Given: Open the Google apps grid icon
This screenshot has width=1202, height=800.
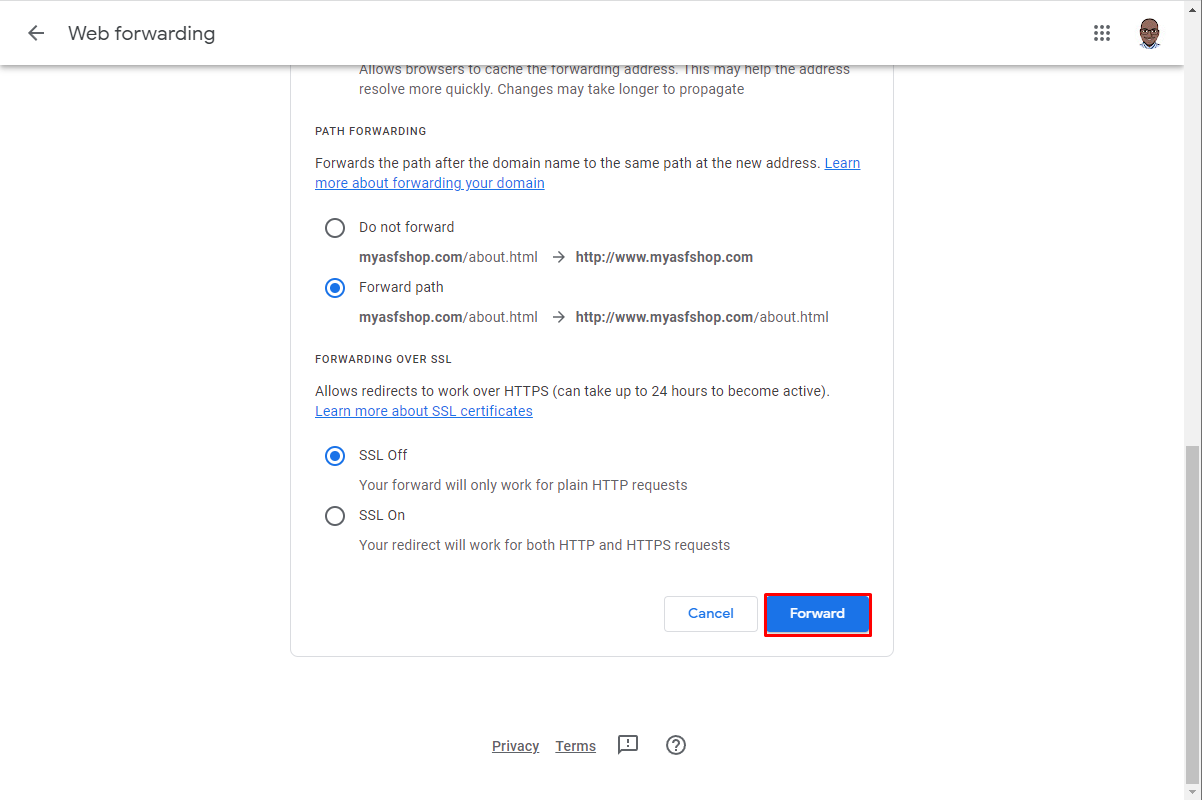Looking at the screenshot, I should pyautogui.click(x=1102, y=33).
